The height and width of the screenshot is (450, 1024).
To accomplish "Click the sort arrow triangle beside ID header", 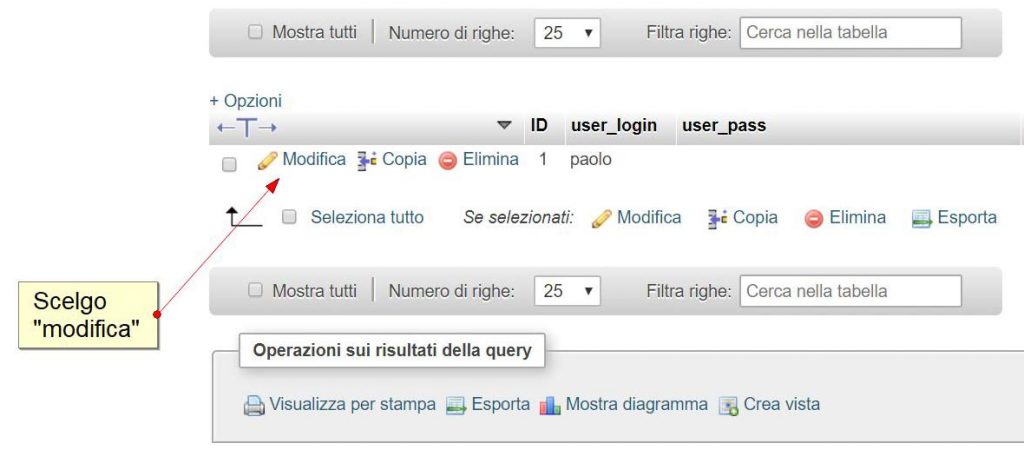I will pos(504,126).
